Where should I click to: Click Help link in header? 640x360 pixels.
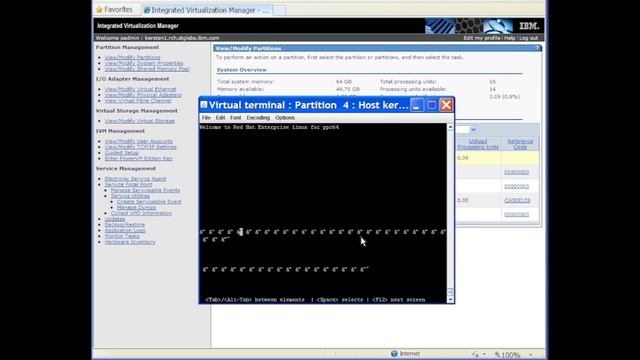click(509, 38)
